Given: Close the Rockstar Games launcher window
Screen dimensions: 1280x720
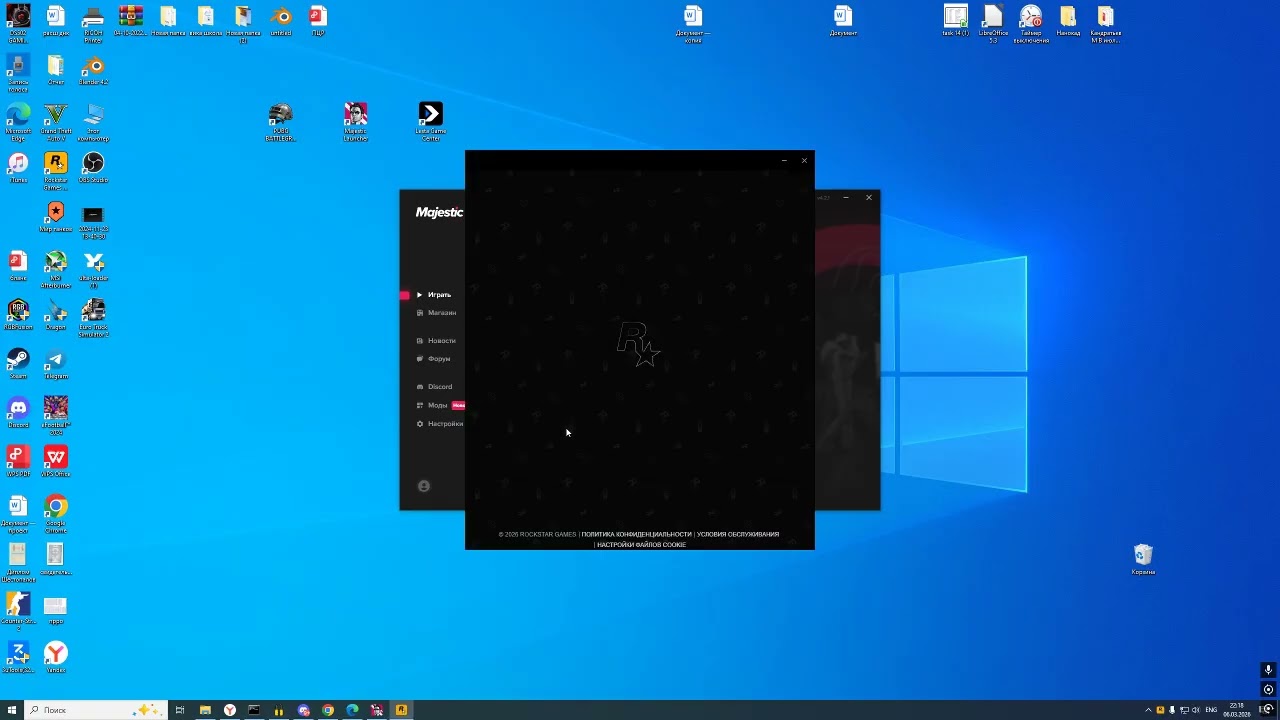Looking at the screenshot, I should [804, 160].
